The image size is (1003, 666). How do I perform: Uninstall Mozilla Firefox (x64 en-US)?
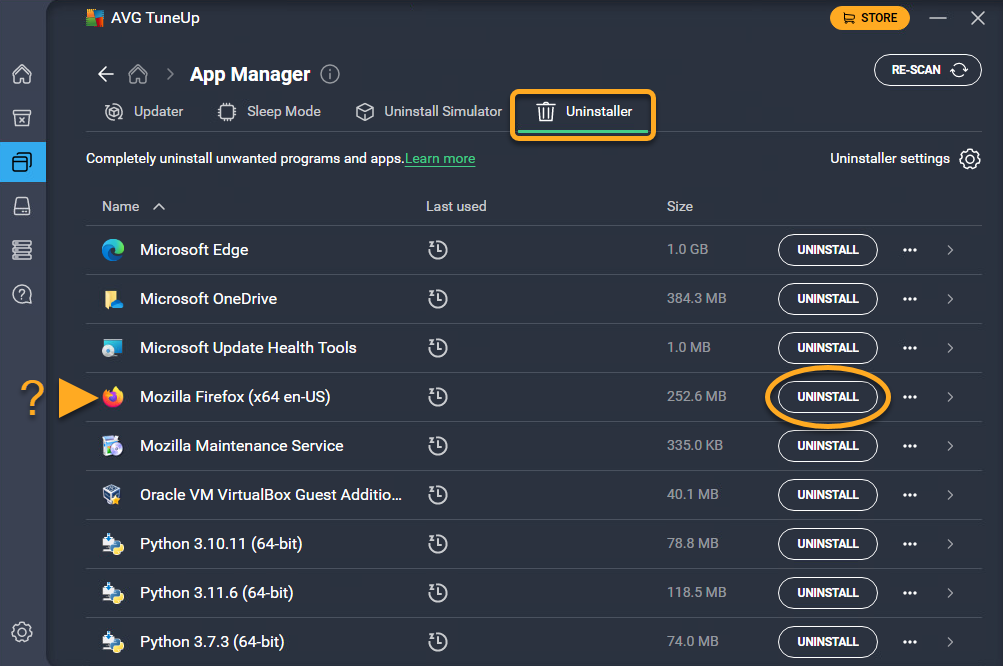[827, 397]
